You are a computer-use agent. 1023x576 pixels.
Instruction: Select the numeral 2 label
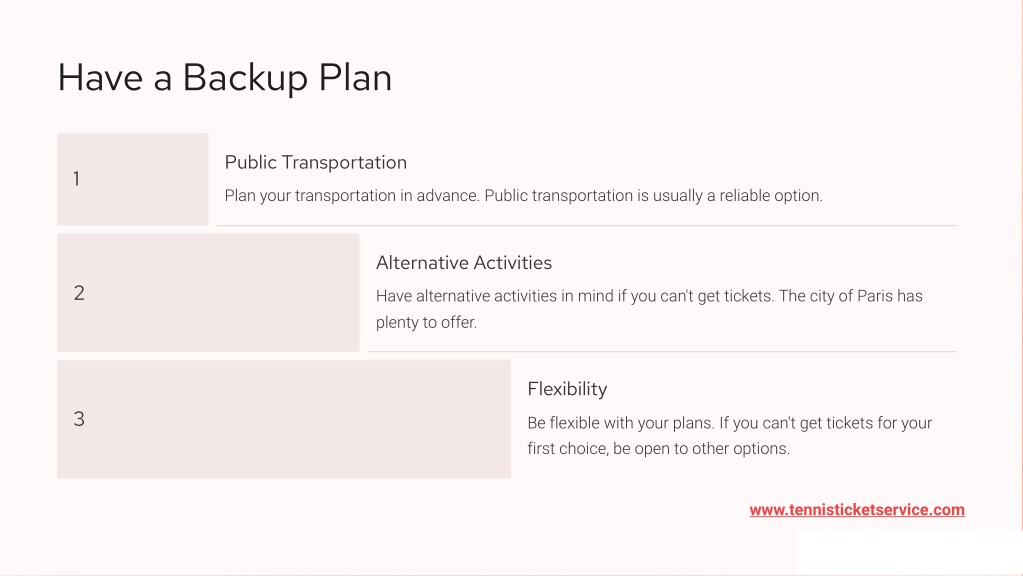(x=79, y=293)
